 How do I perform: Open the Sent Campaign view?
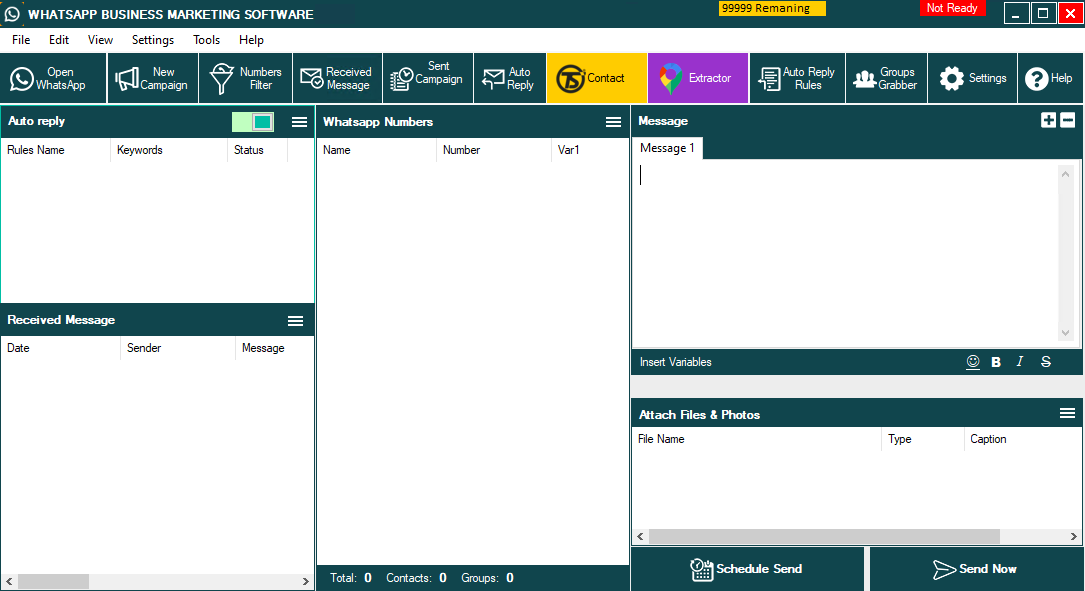(428, 78)
